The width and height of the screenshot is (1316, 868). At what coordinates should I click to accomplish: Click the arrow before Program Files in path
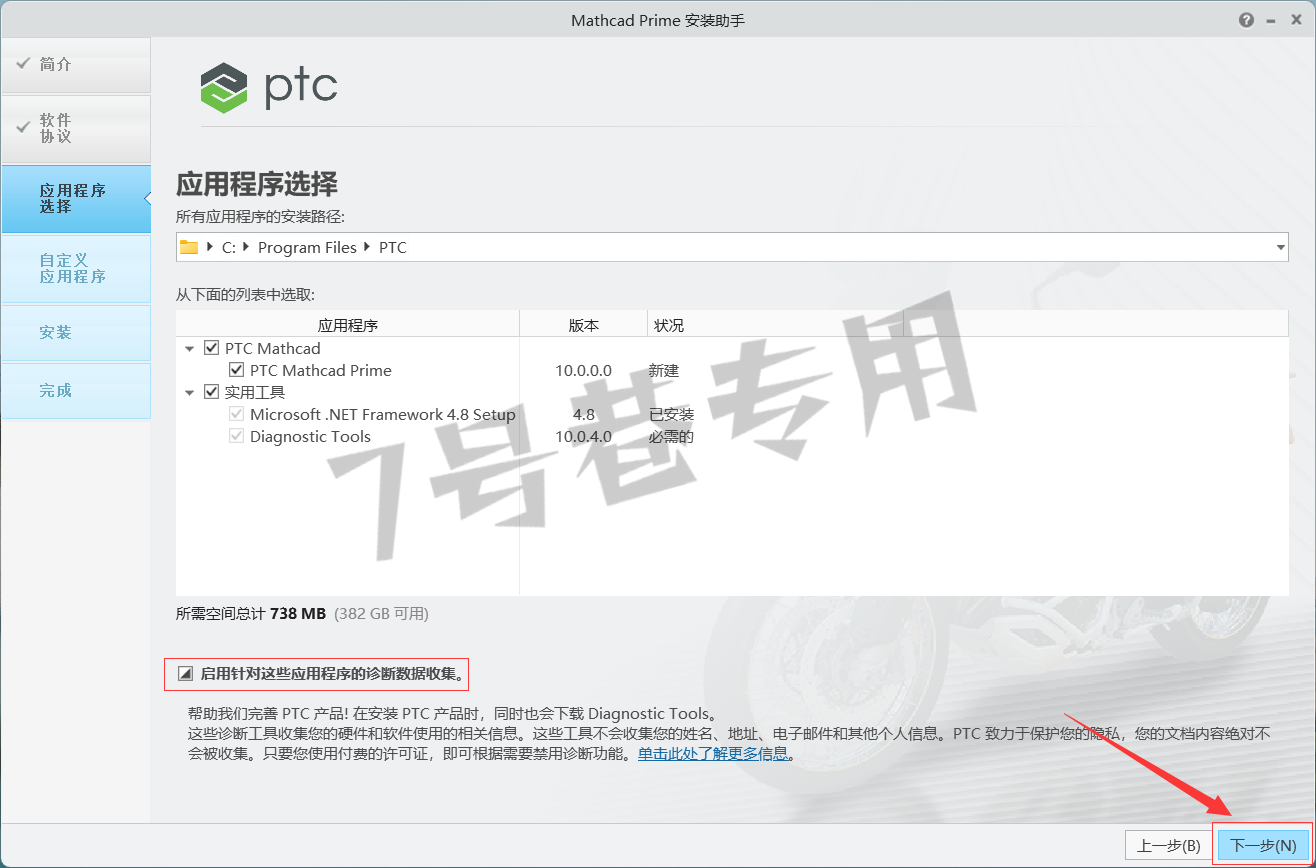246,247
